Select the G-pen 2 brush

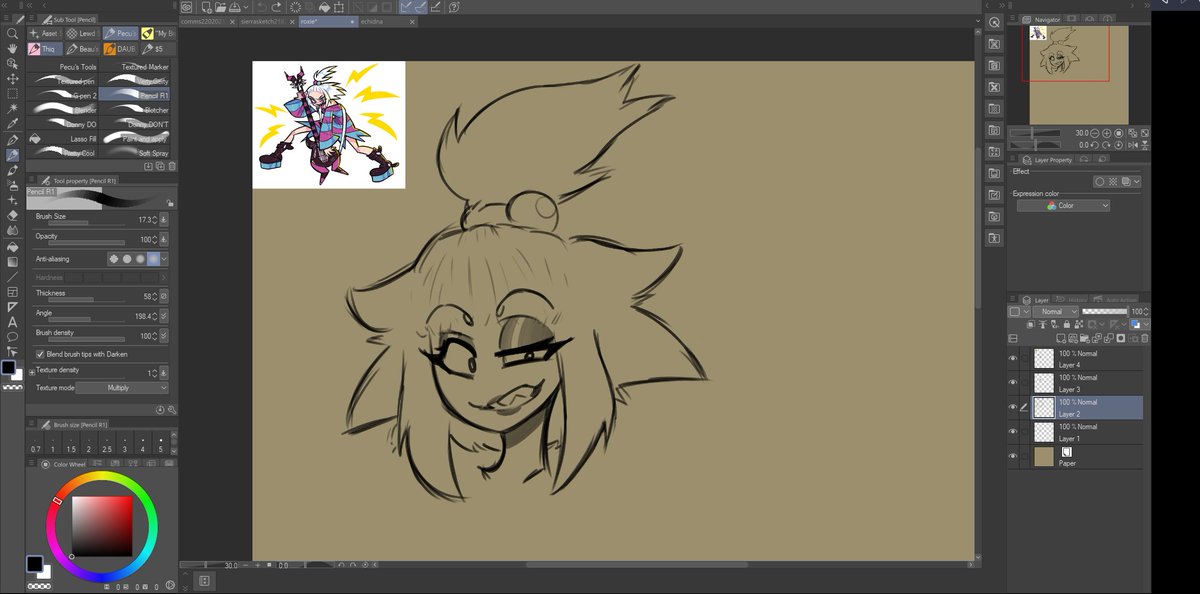pos(63,95)
